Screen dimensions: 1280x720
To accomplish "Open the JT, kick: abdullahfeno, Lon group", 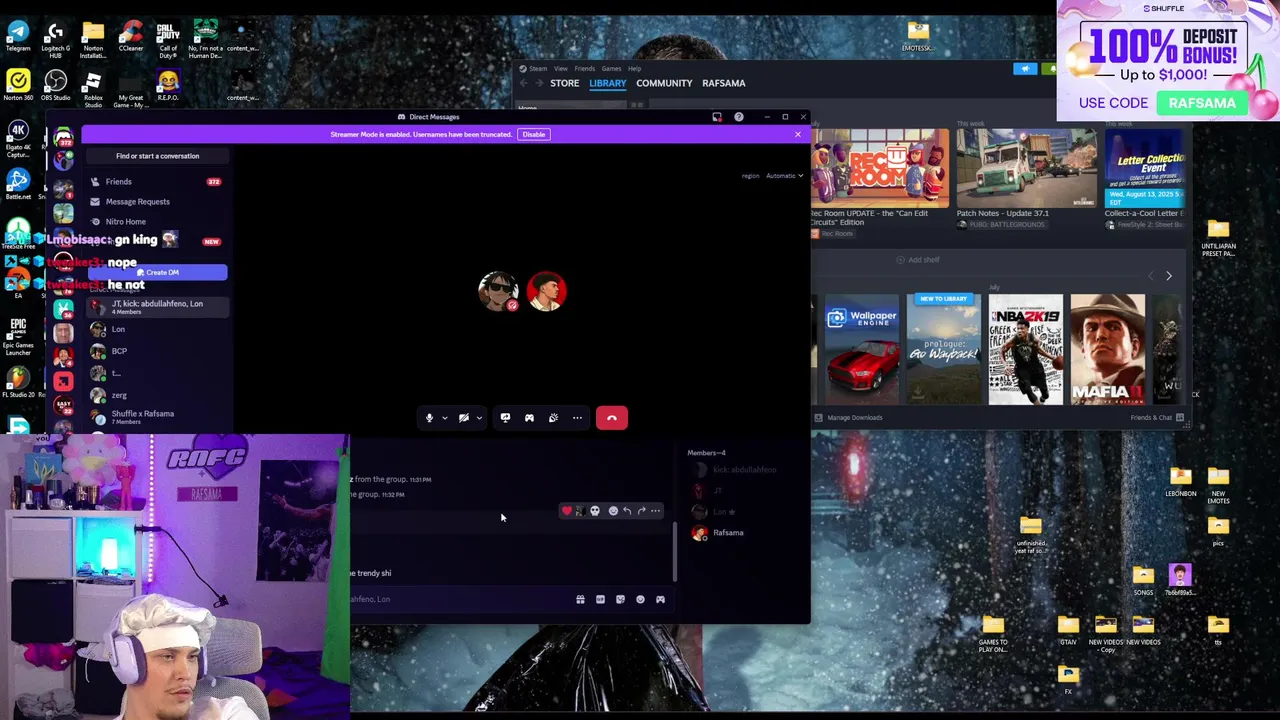I will click(157, 307).
